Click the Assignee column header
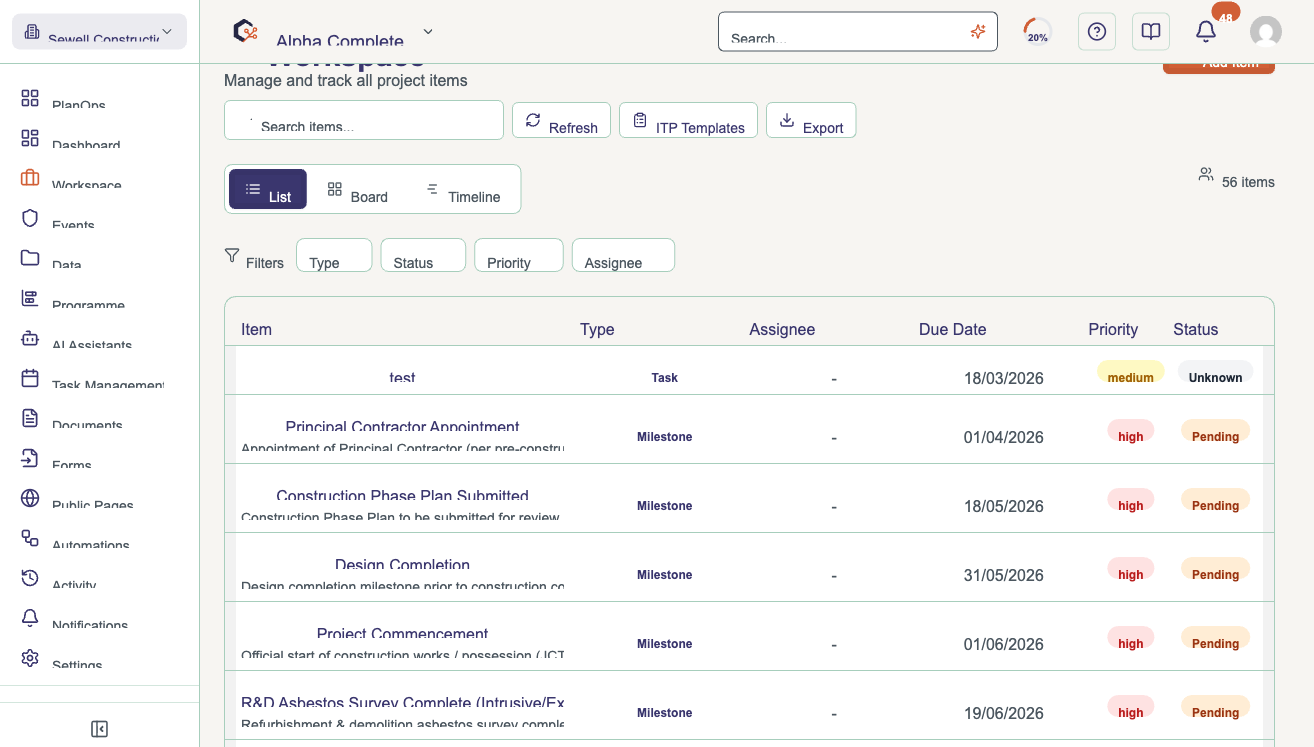Screen dimensions: 1314x747 pos(782,329)
